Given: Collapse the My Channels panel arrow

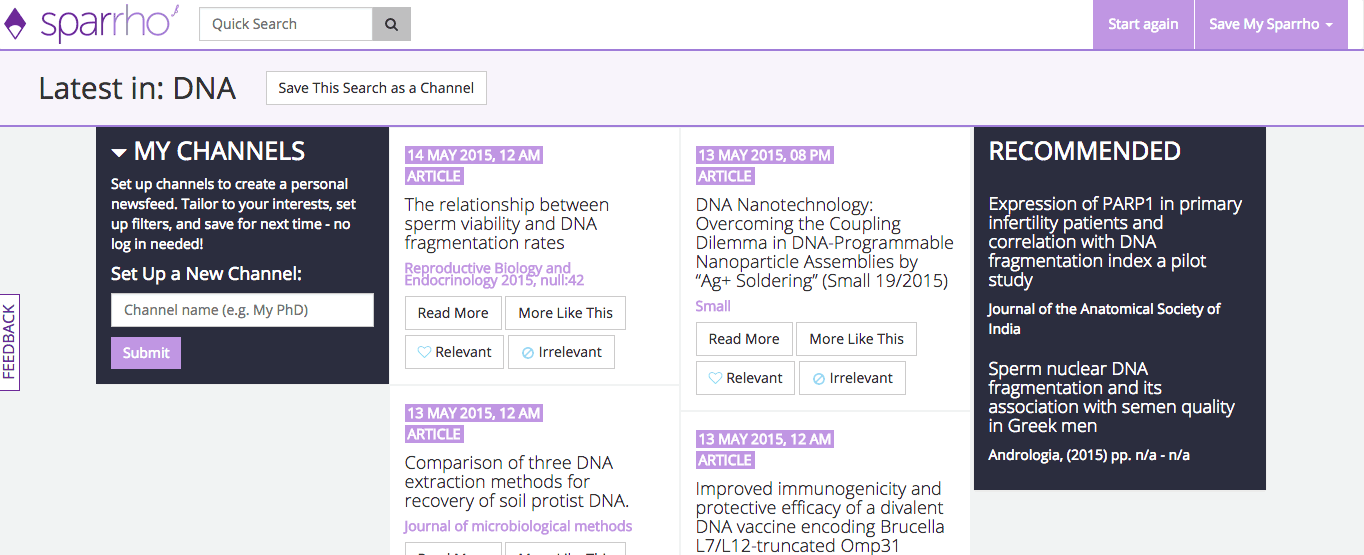Looking at the screenshot, I should click(x=119, y=153).
